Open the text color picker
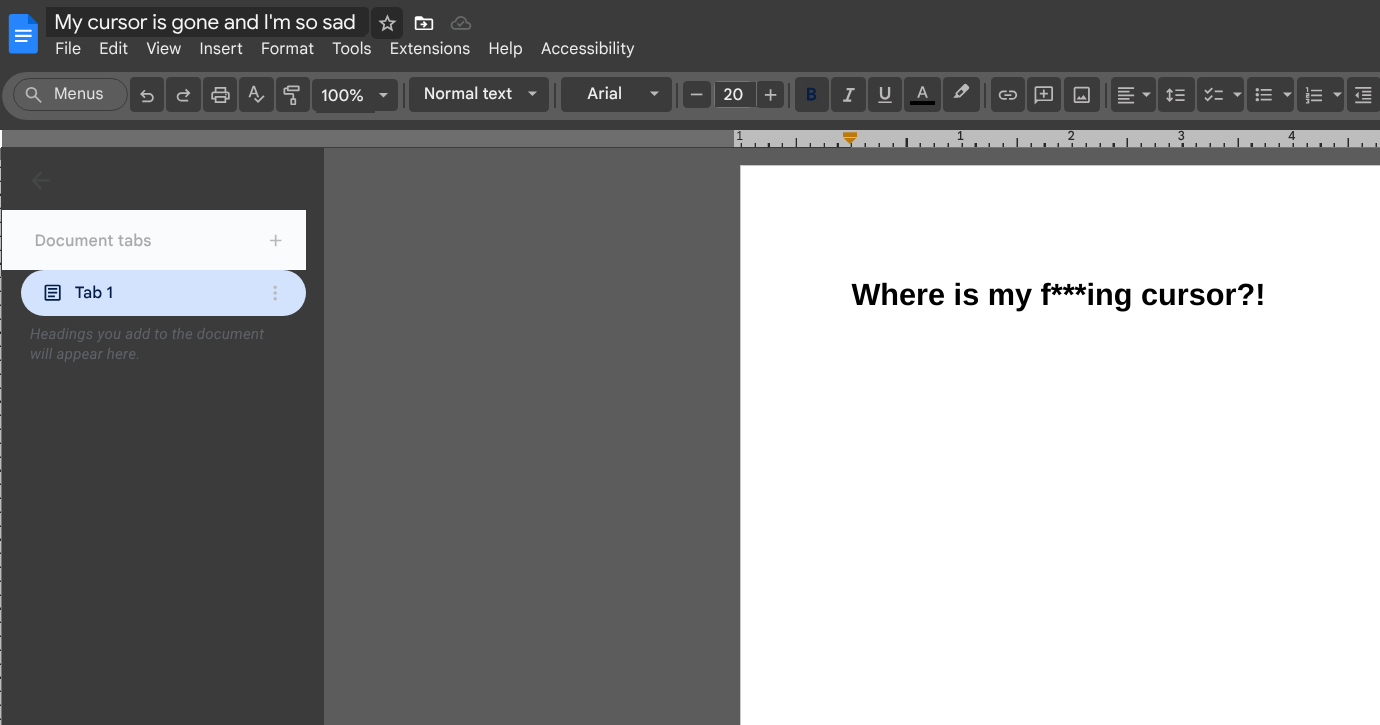 tap(922, 94)
